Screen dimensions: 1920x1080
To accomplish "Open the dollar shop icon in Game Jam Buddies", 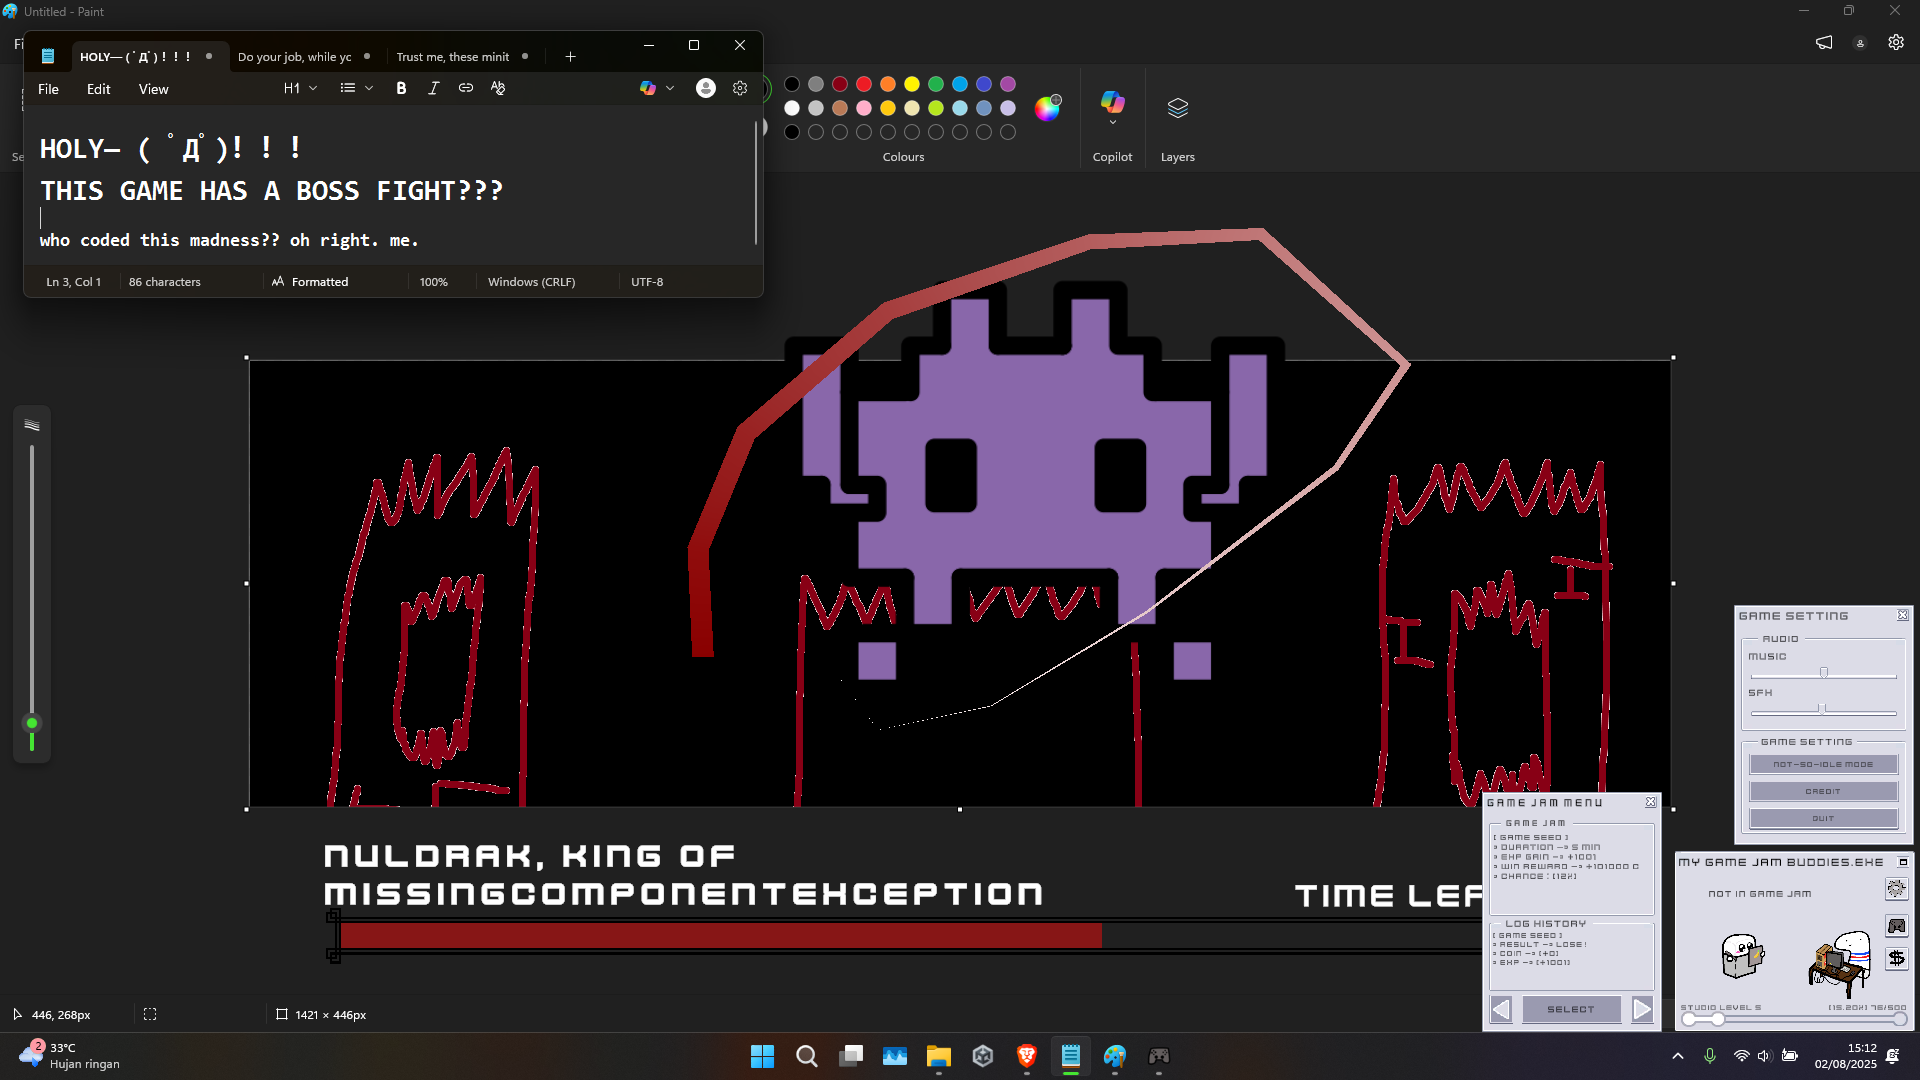I will 1896,958.
